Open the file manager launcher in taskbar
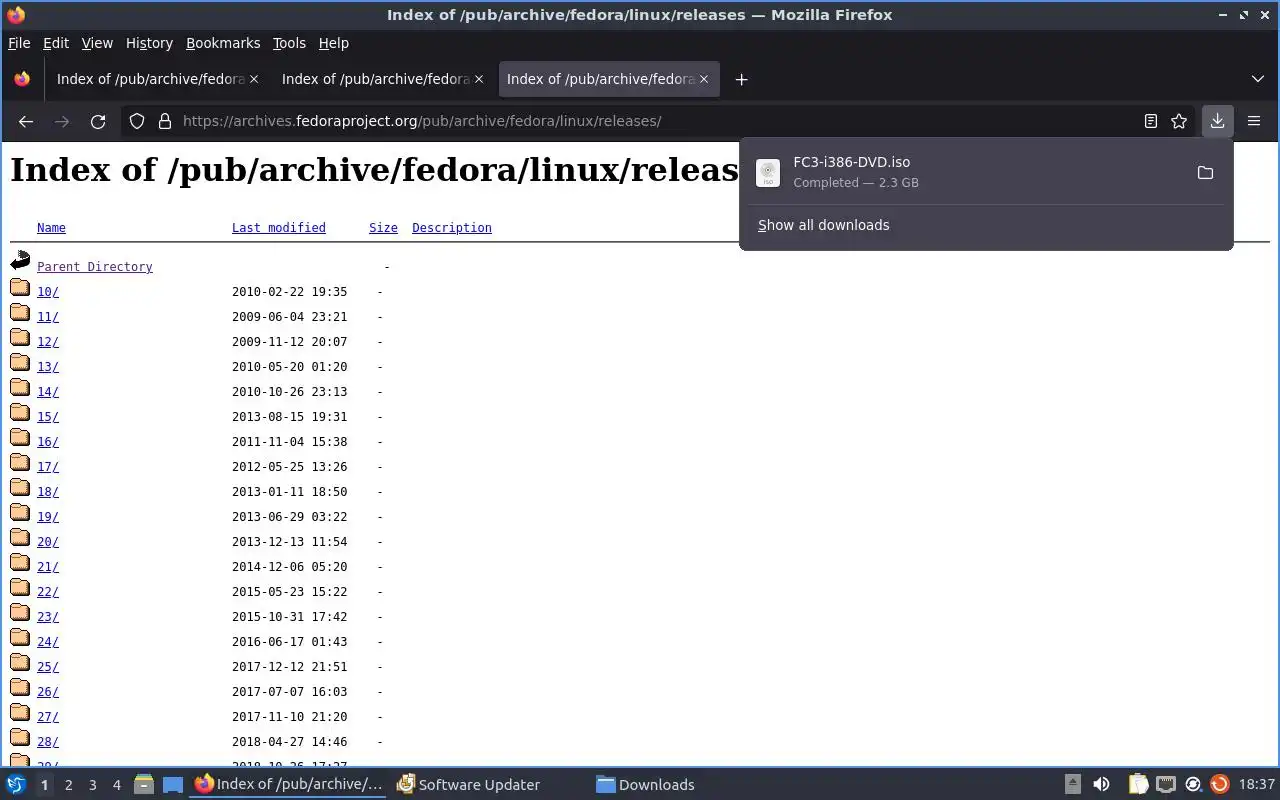The width and height of the screenshot is (1280, 800). pos(144,785)
